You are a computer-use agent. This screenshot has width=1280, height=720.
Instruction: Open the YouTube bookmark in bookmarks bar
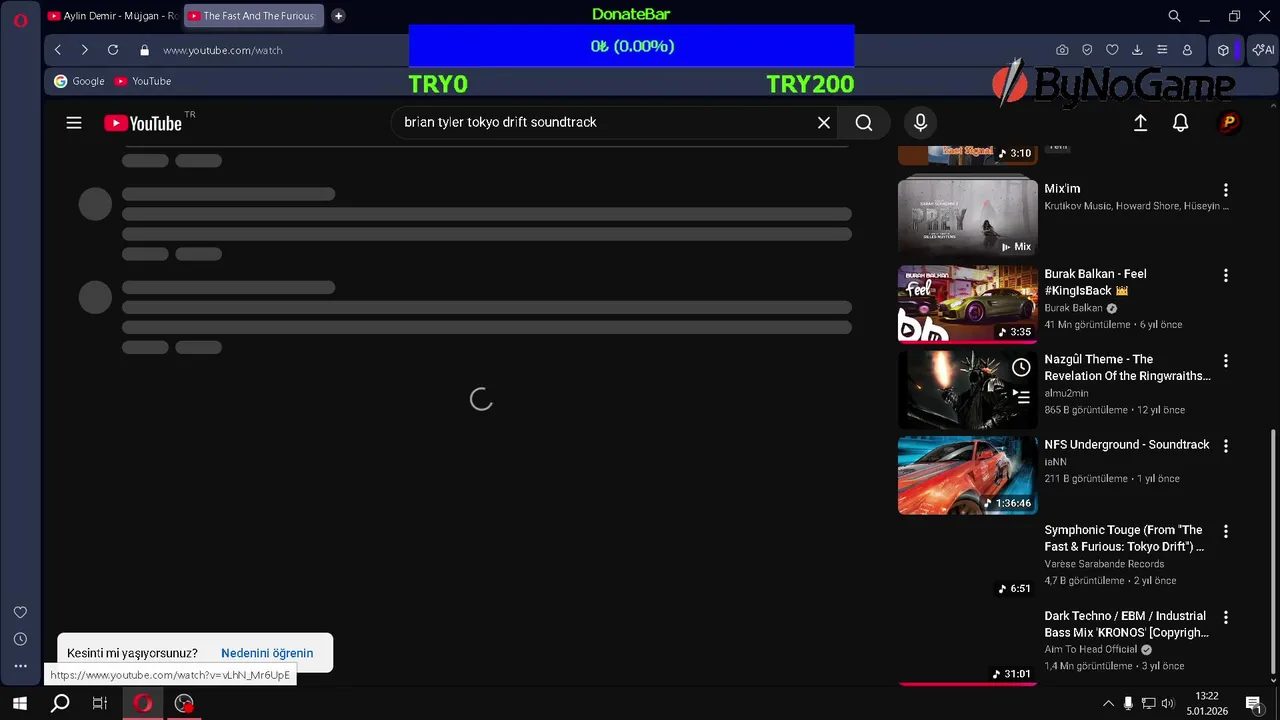click(x=143, y=81)
